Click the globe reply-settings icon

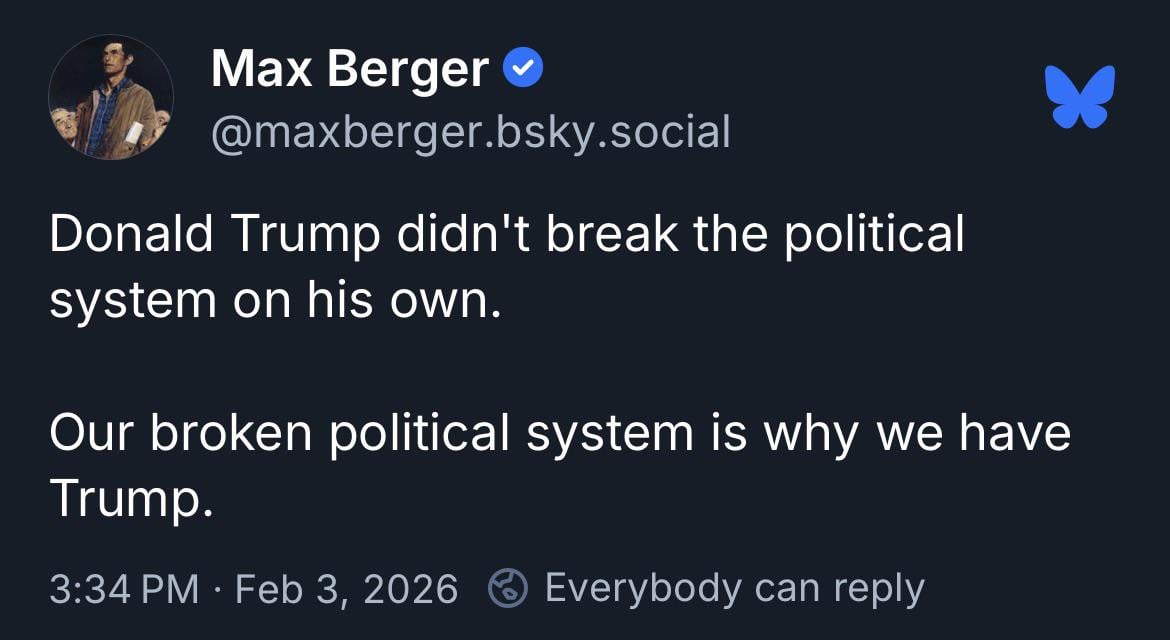point(507,588)
